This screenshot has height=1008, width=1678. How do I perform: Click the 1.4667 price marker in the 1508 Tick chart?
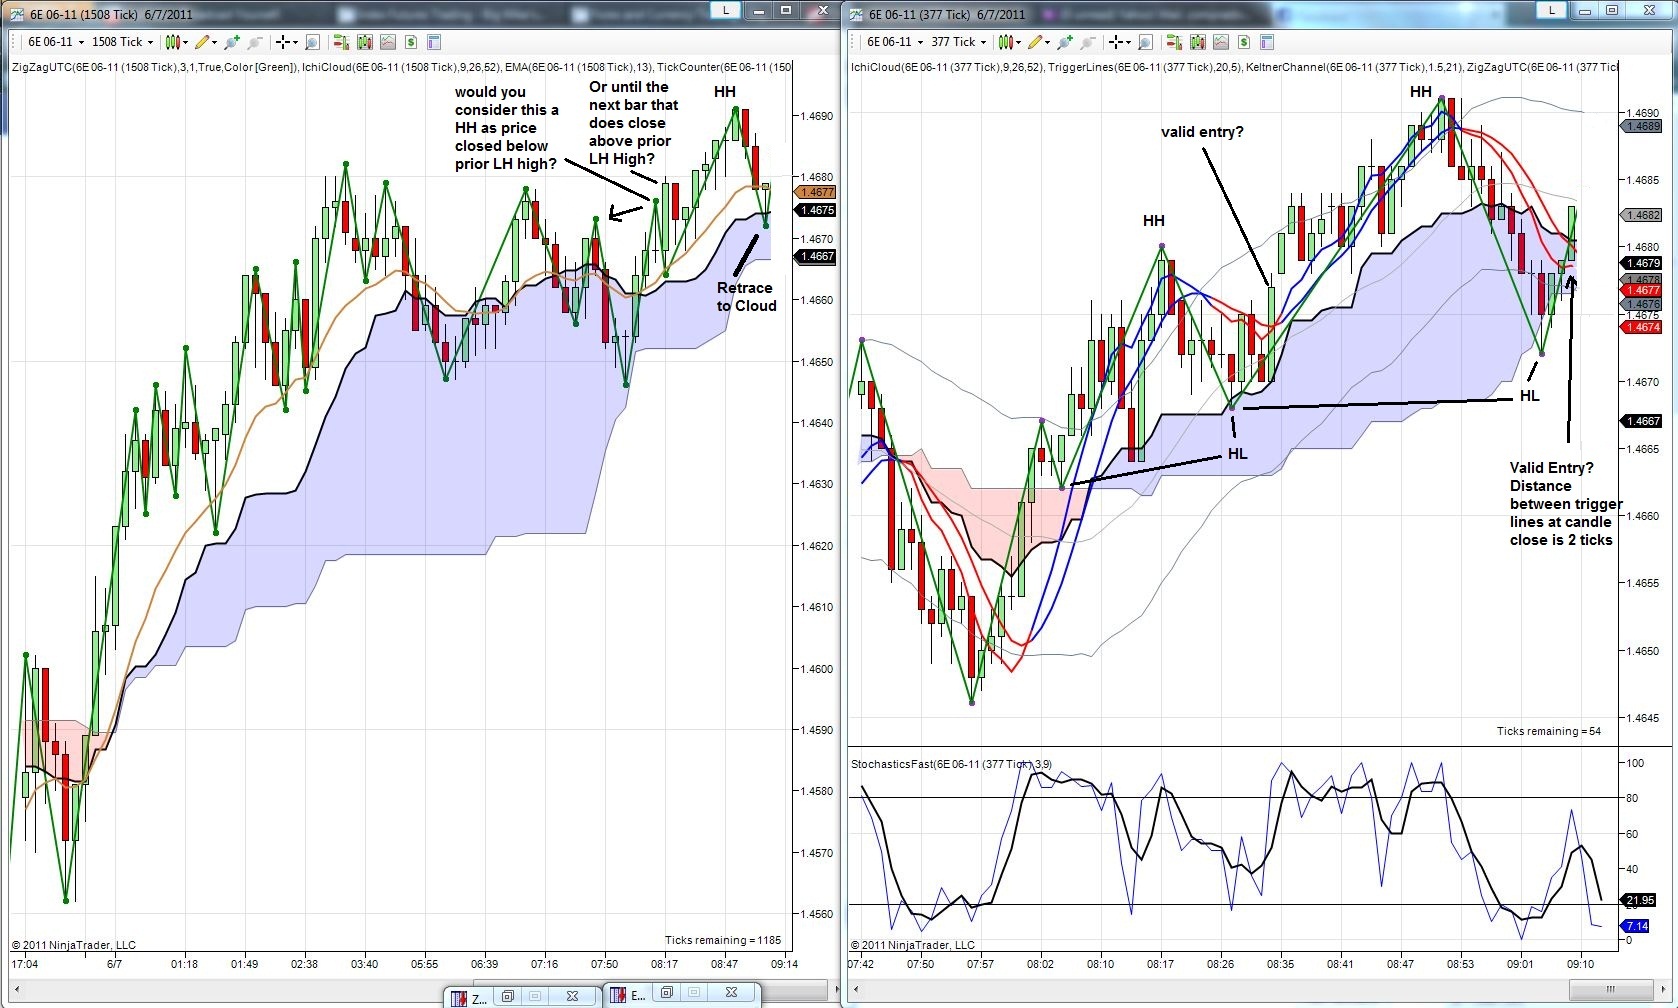815,257
